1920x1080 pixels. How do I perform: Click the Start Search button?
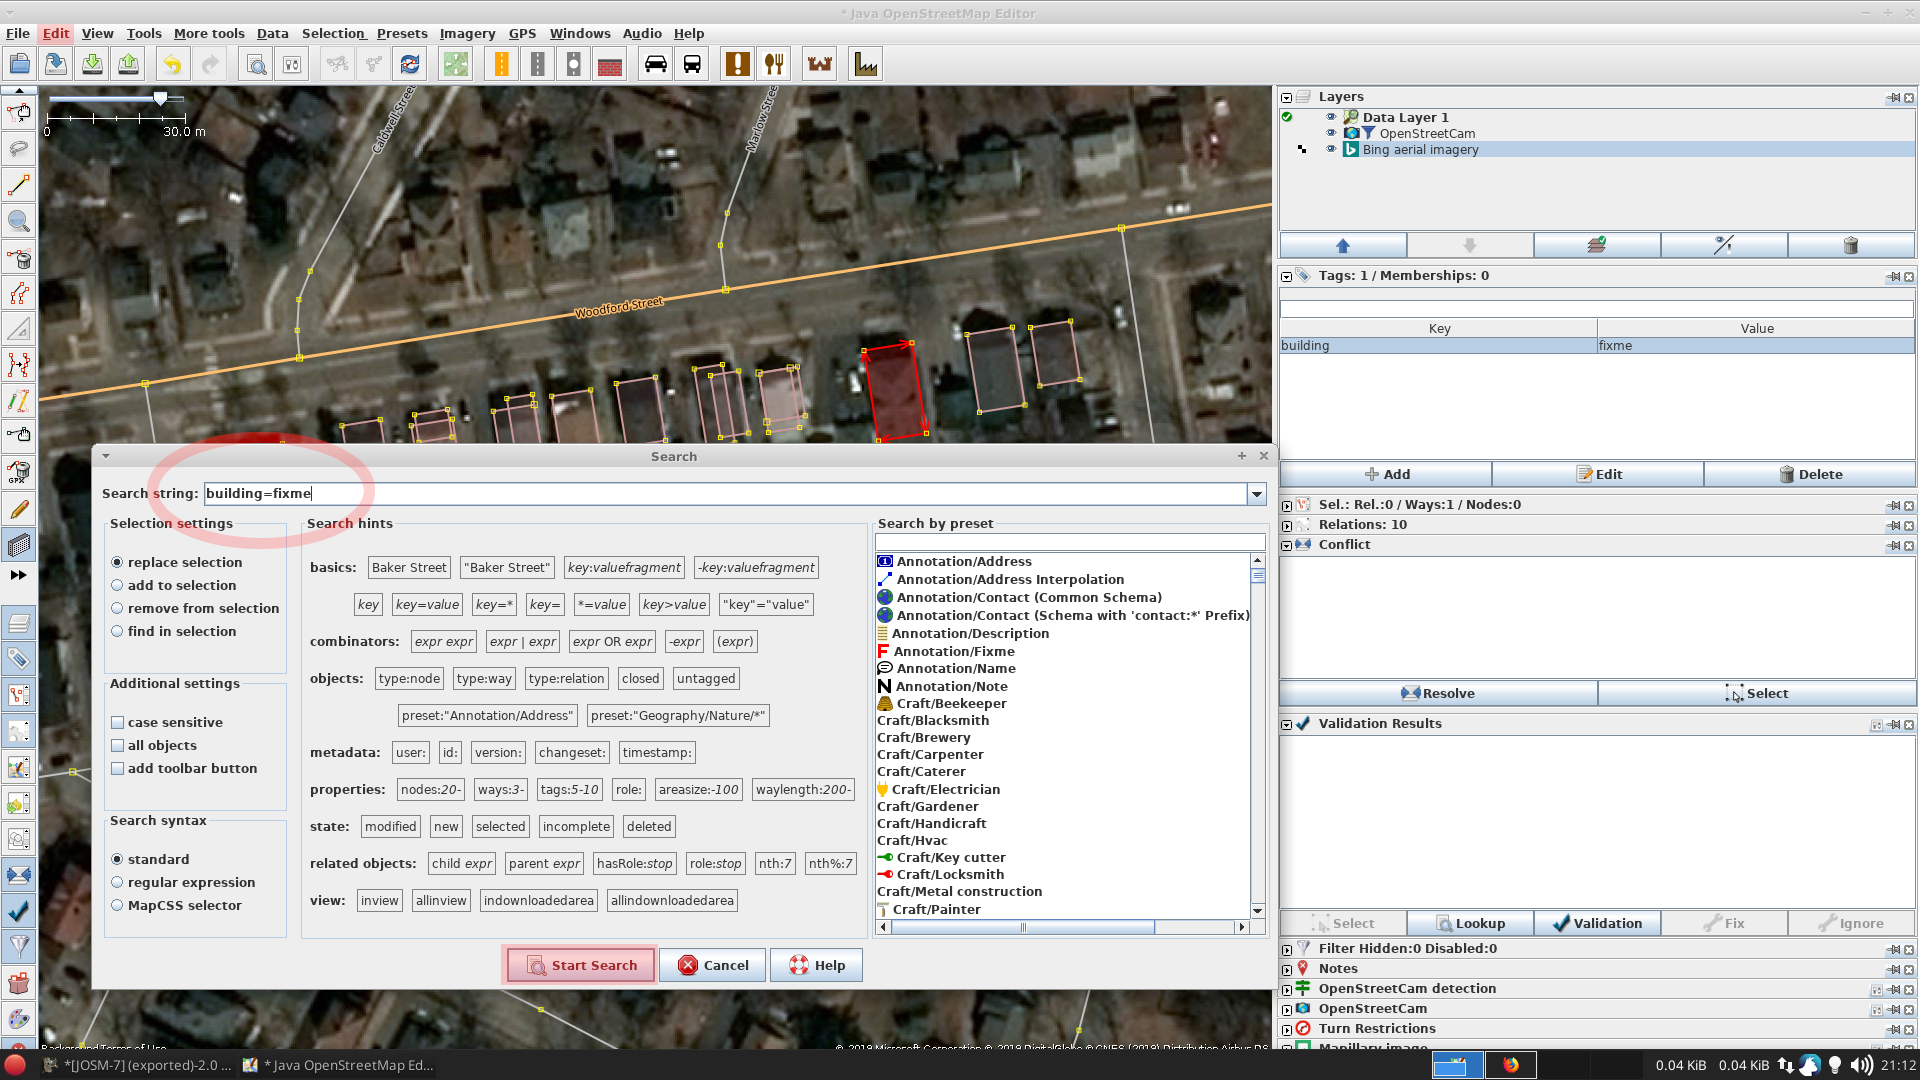[x=580, y=964]
